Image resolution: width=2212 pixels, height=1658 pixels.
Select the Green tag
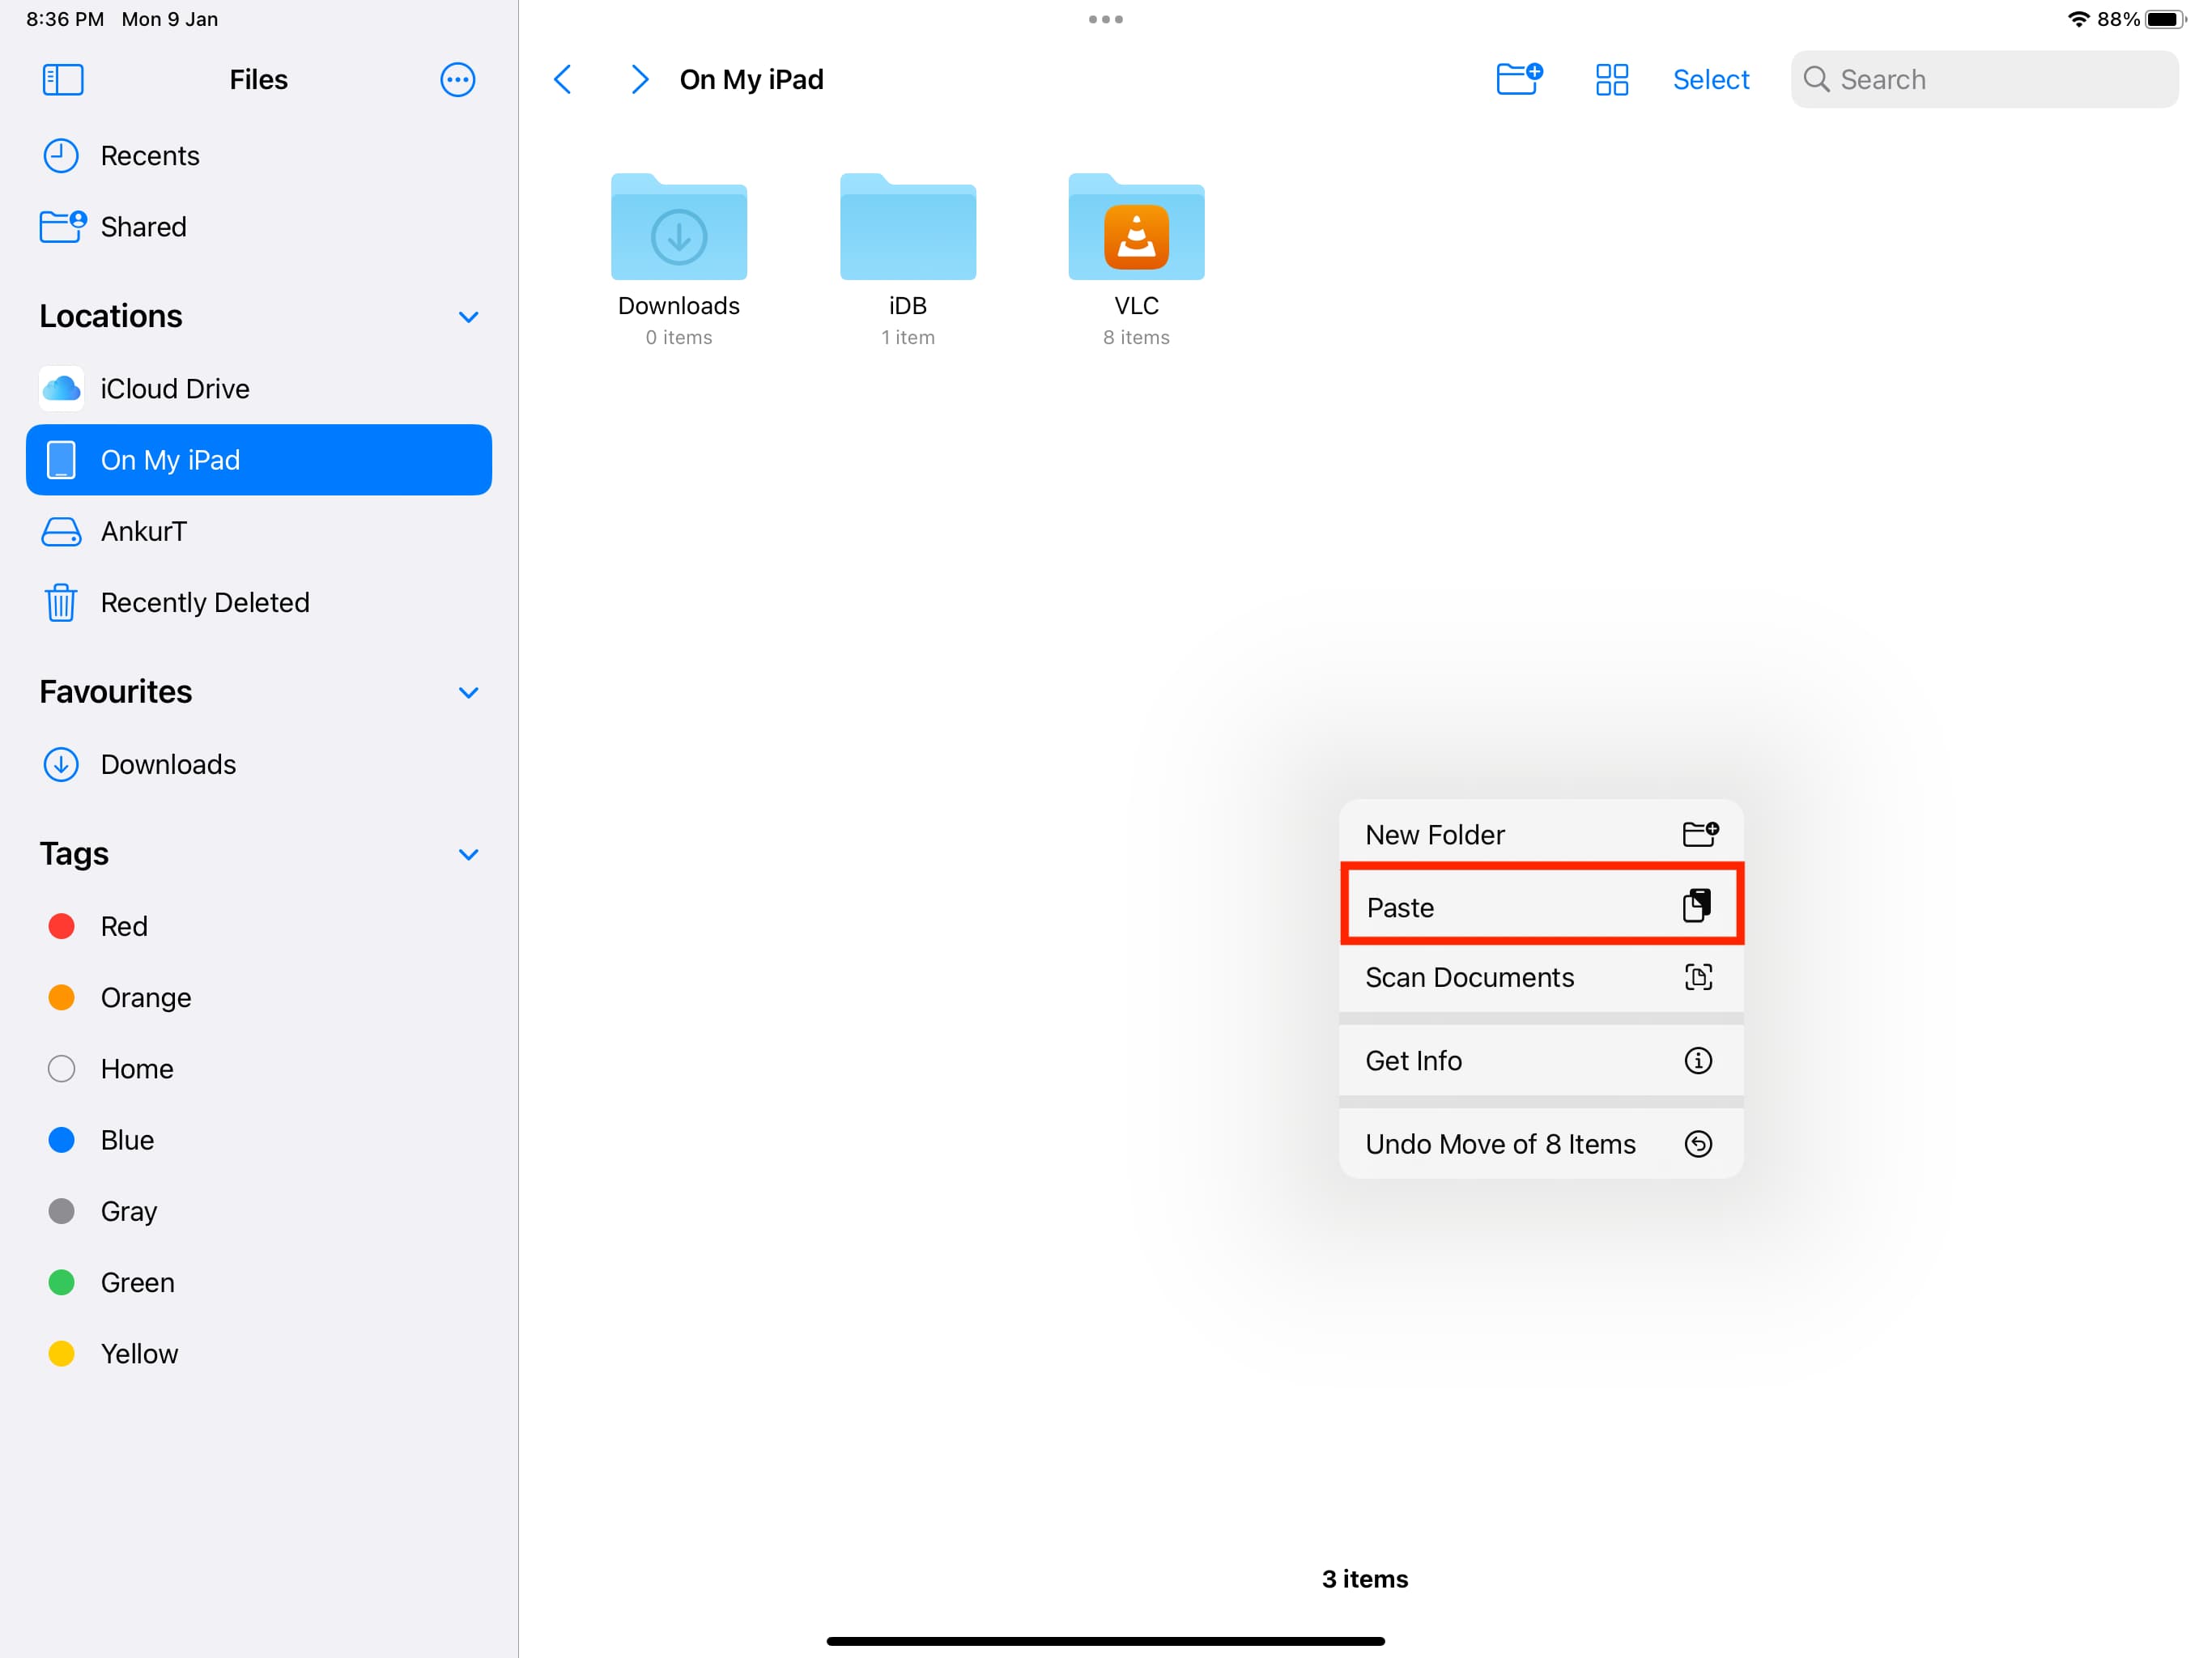coord(258,1282)
